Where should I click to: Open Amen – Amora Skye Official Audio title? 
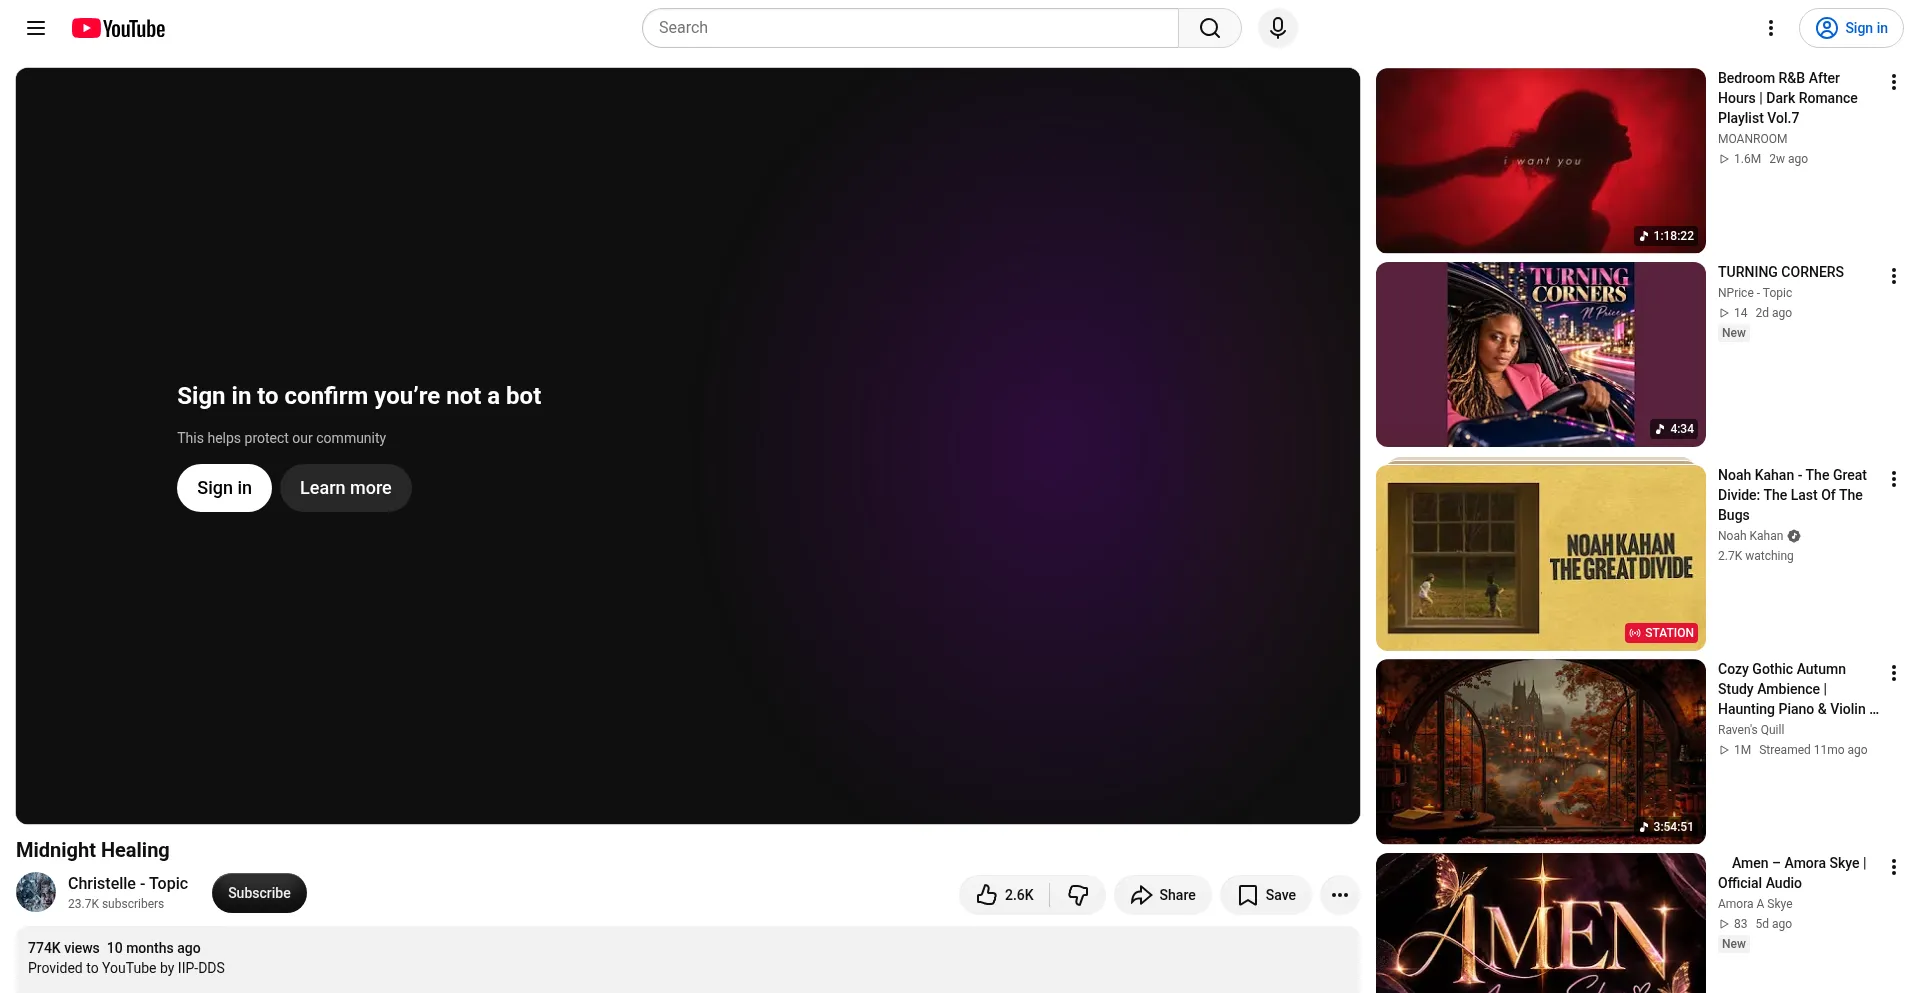coord(1792,873)
